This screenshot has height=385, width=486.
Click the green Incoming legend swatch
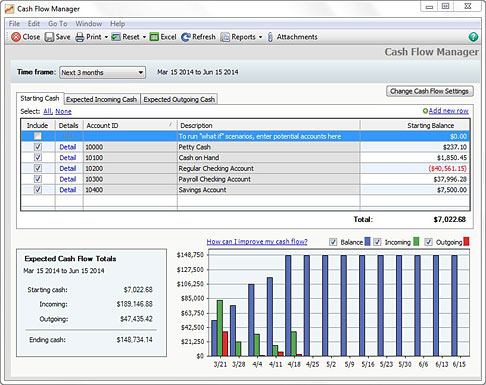pyautogui.click(x=416, y=242)
